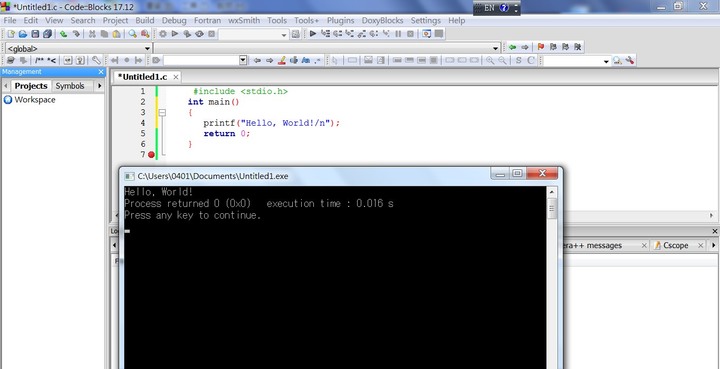The image size is (720, 369).
Task: Click the console window scrollbar thumb
Action: click(x=552, y=209)
